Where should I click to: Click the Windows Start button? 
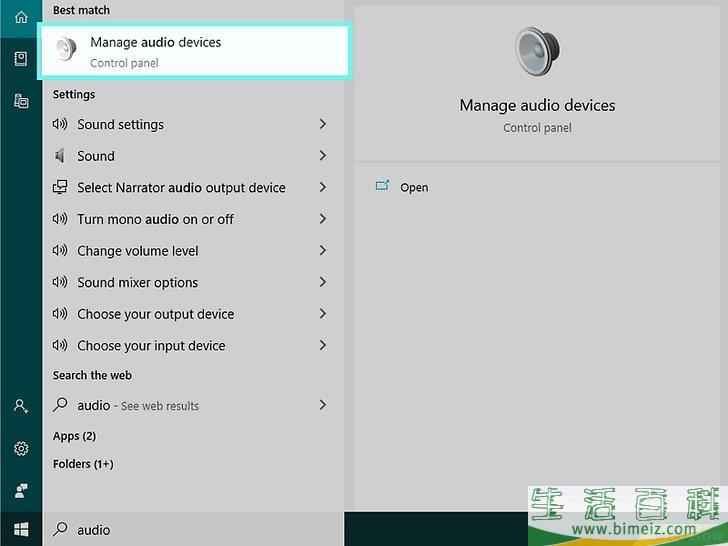pyautogui.click(x=20, y=529)
